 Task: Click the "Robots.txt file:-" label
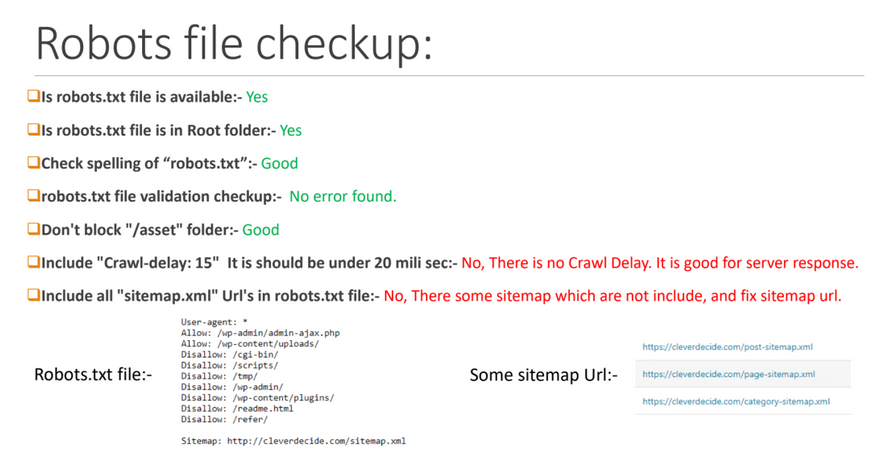tap(93, 375)
